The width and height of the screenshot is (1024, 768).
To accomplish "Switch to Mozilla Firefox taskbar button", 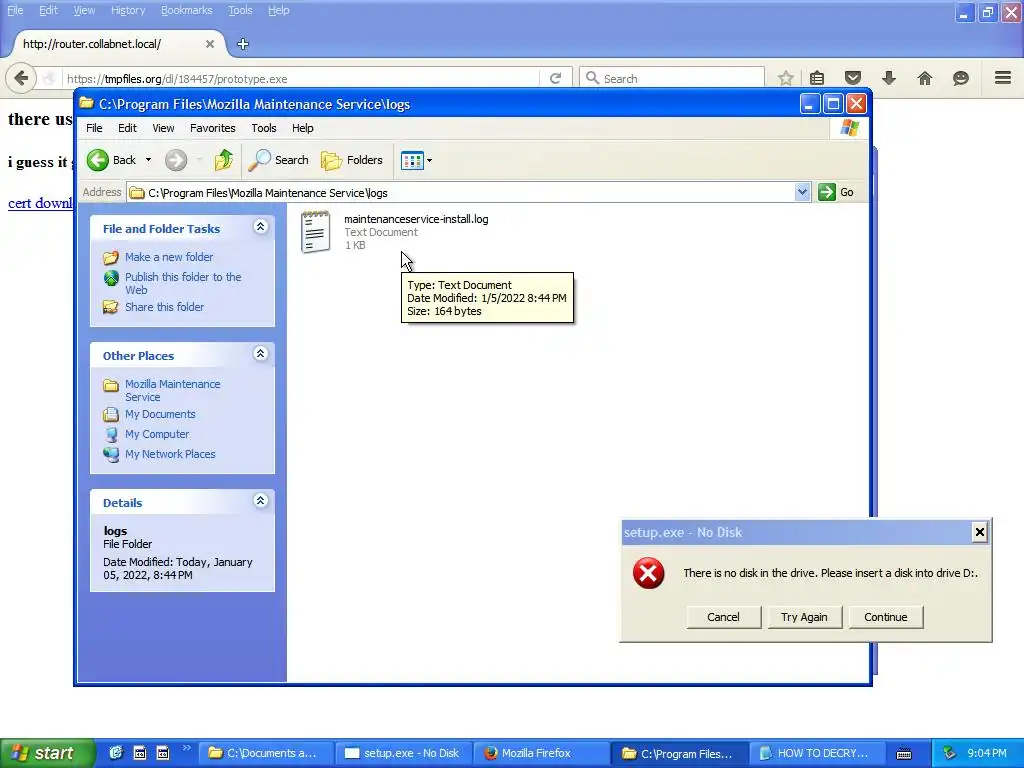I will tap(541, 753).
